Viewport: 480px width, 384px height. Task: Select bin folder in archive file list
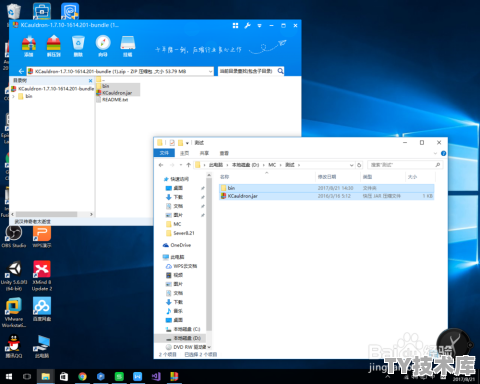click(103, 86)
